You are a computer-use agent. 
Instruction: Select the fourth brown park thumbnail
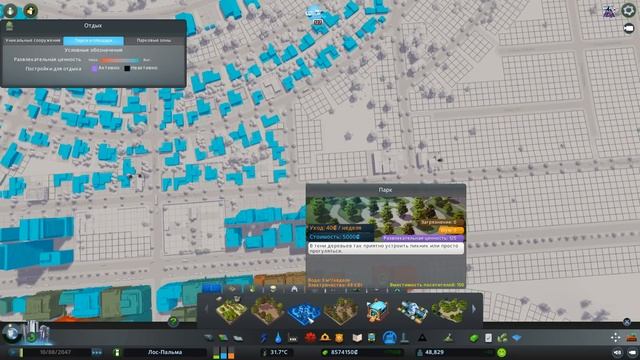341,311
